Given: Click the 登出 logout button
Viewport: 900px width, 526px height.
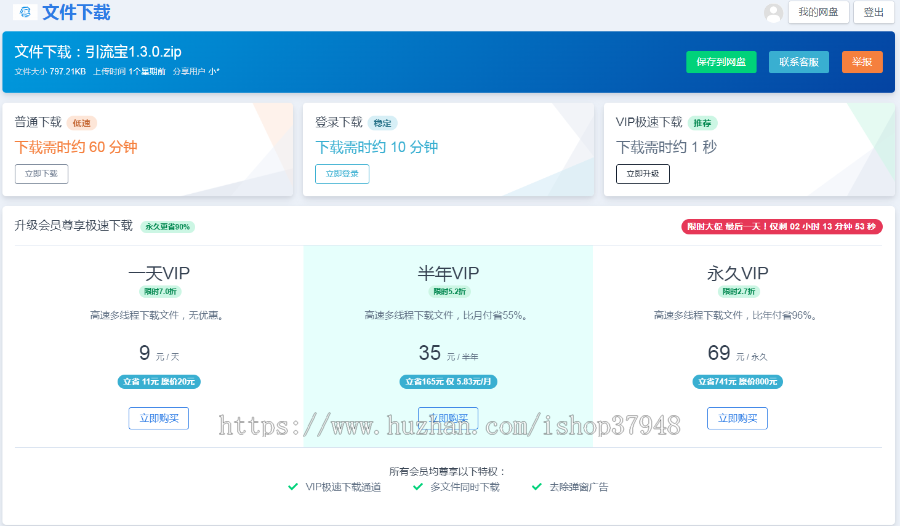Looking at the screenshot, I should (x=874, y=12).
